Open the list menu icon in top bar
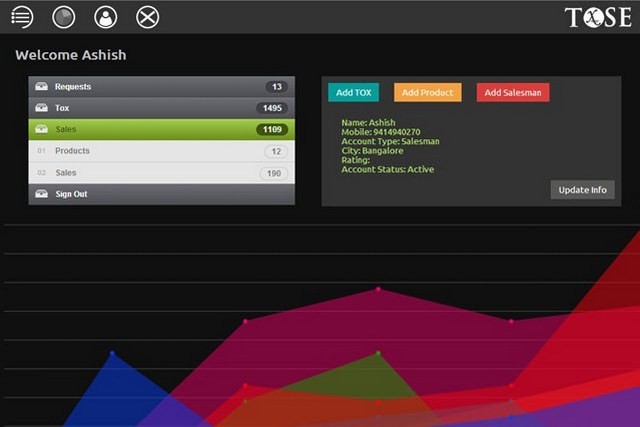Viewport: 640px width, 427px height. click(22, 17)
